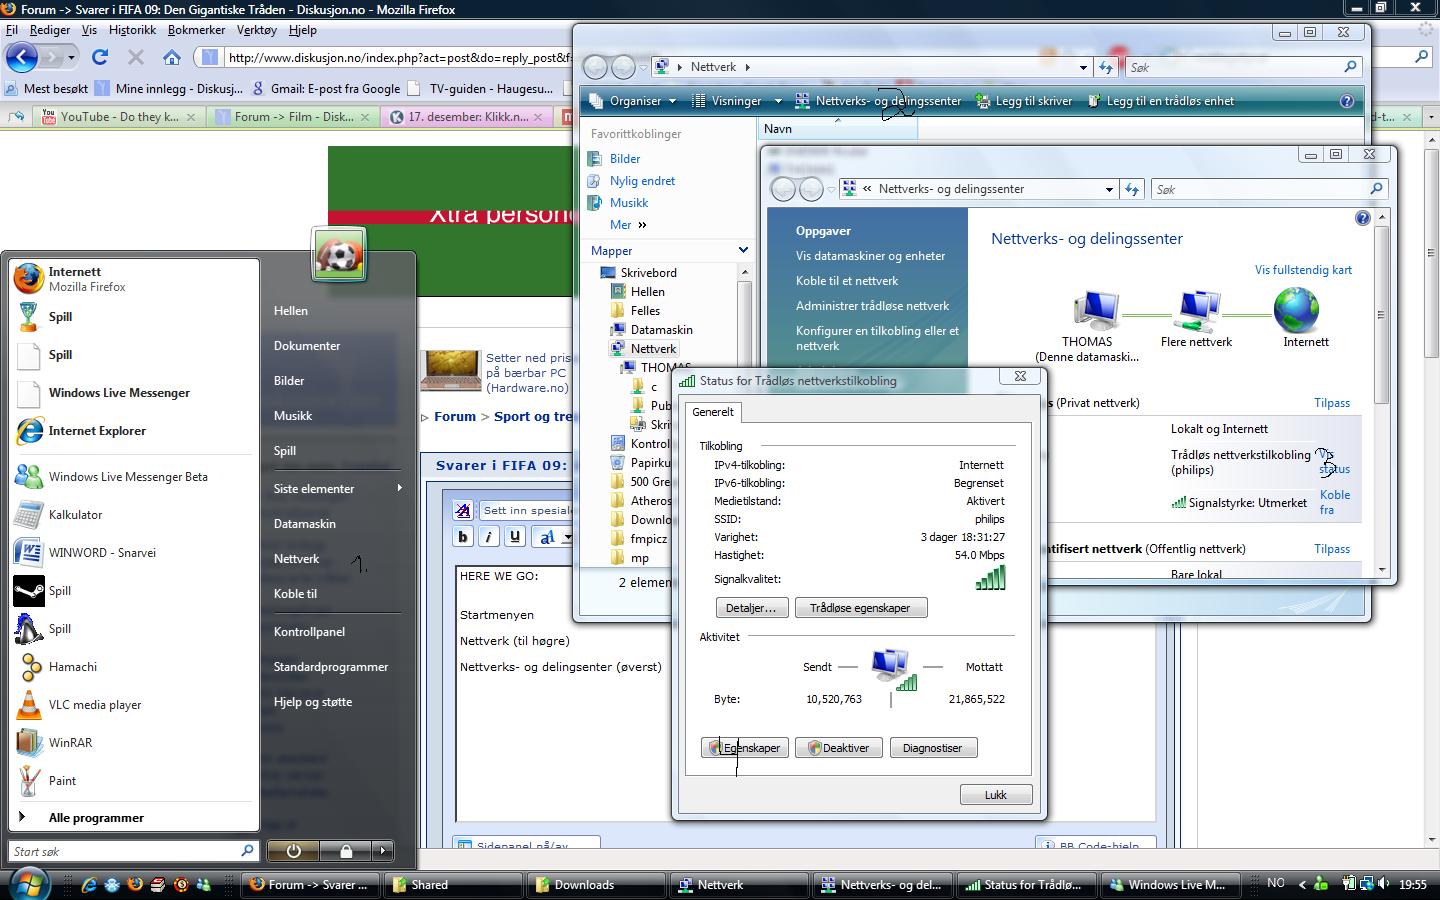Click Vis fullstendig kart link
This screenshot has width=1440, height=900.
pyautogui.click(x=1303, y=270)
